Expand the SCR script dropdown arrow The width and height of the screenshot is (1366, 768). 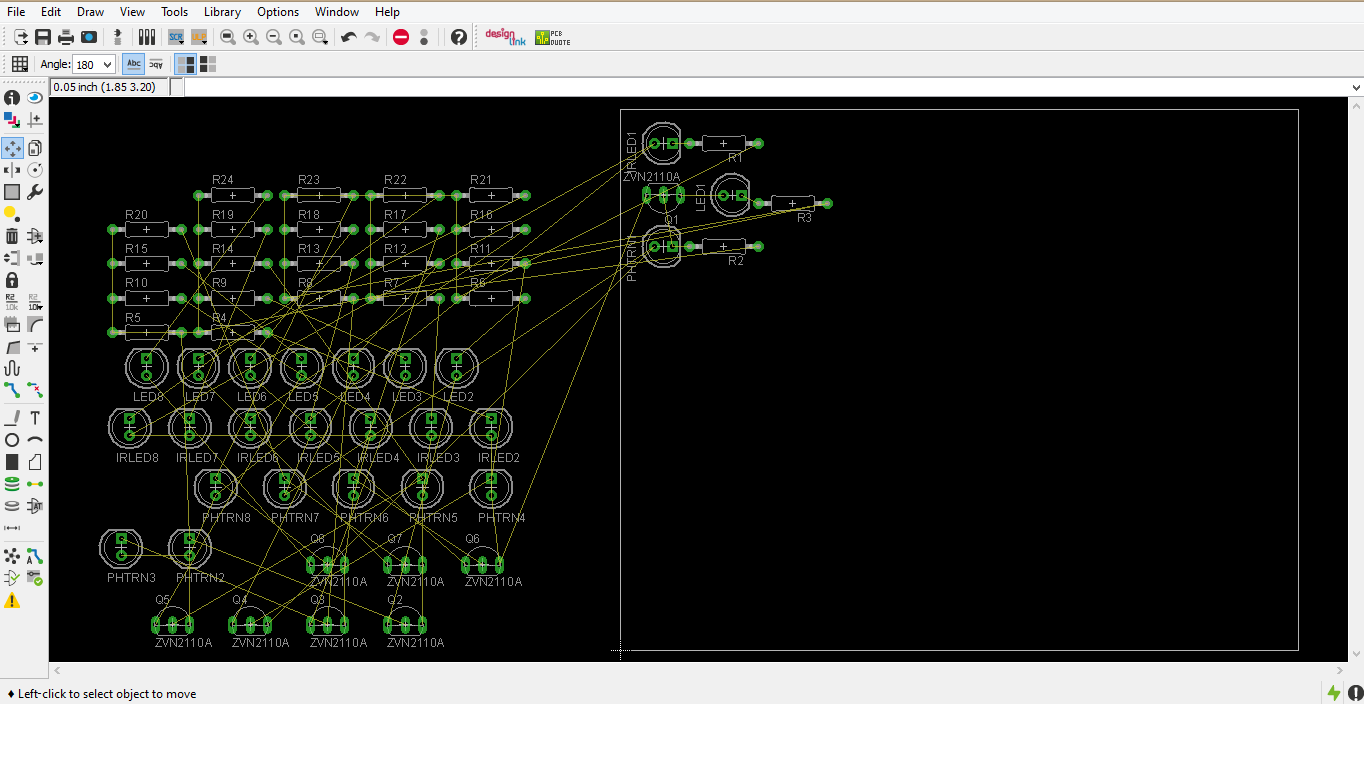tap(181, 42)
